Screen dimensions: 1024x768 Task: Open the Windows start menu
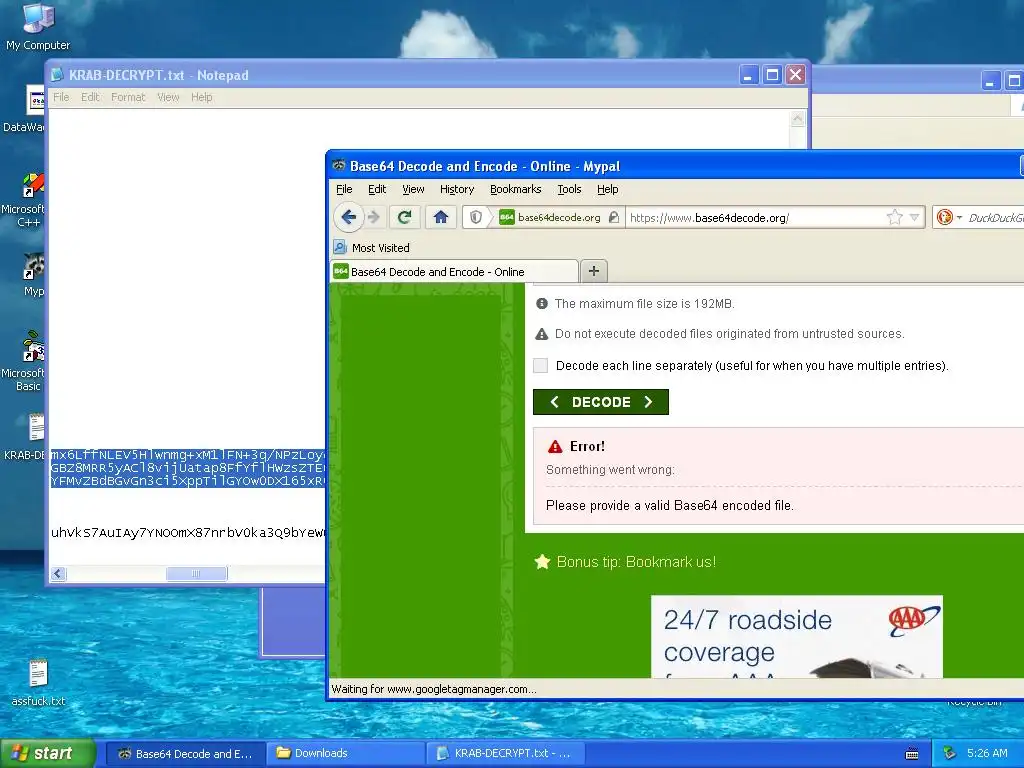click(48, 753)
